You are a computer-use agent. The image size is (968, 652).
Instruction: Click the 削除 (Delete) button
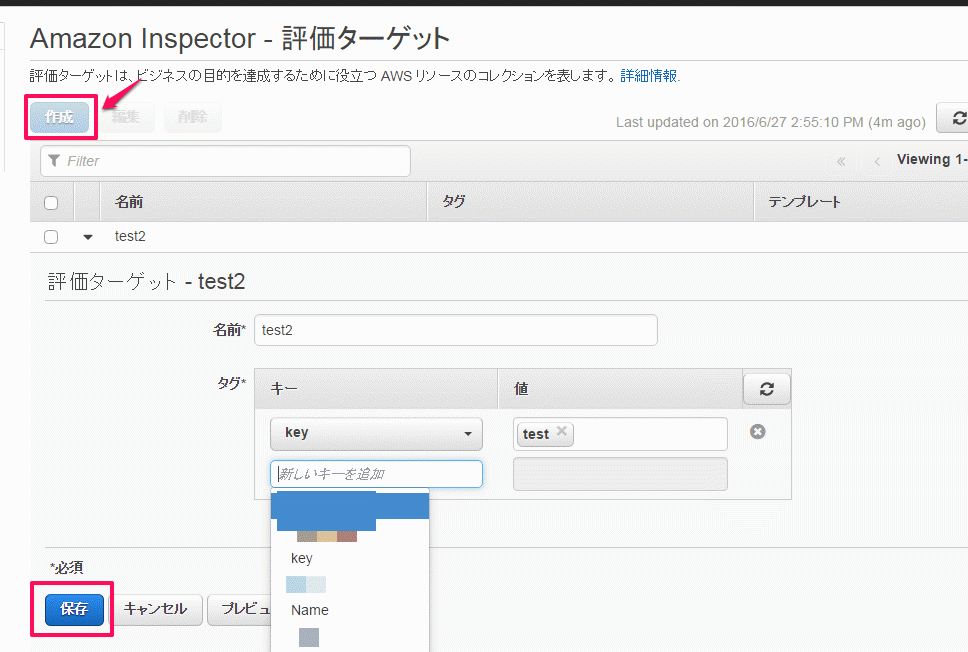193,117
